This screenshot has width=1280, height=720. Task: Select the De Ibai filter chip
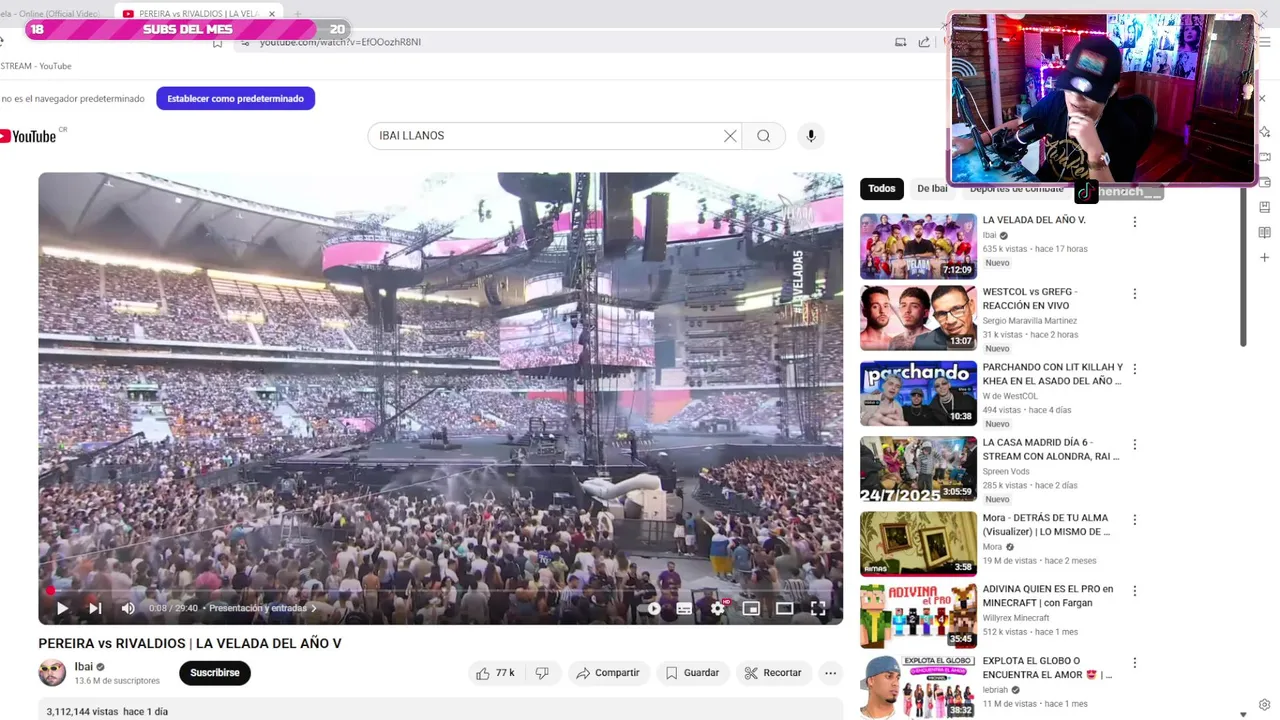click(932, 189)
